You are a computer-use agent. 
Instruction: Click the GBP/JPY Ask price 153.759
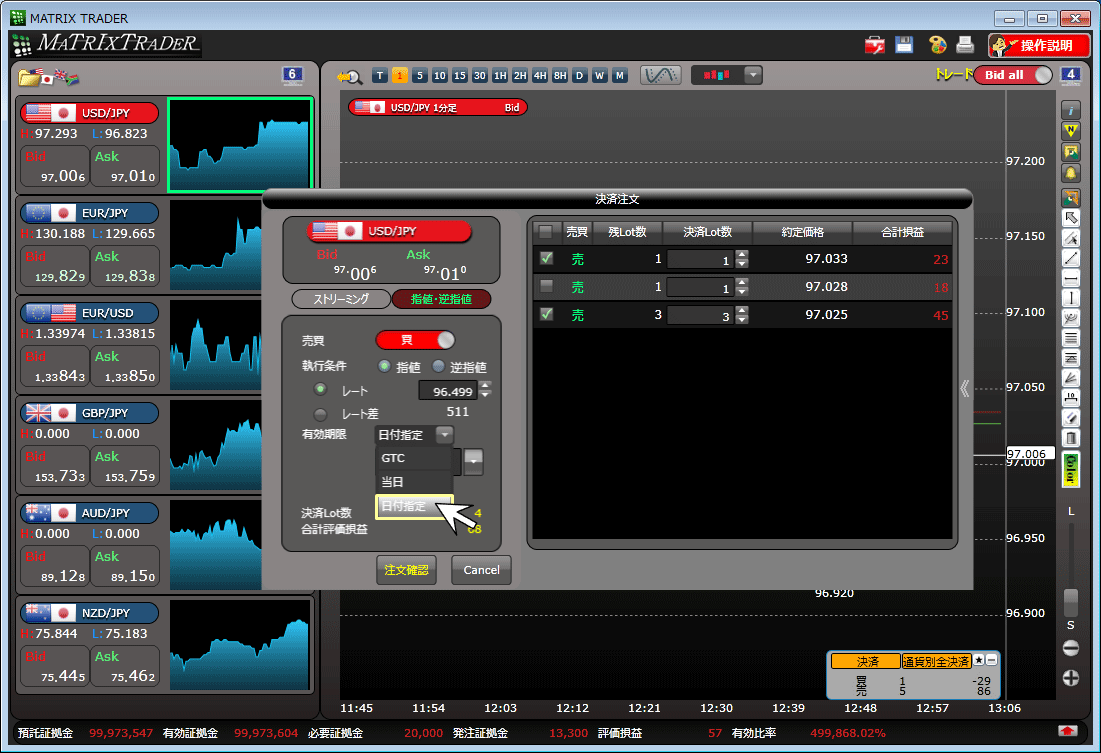point(126,467)
